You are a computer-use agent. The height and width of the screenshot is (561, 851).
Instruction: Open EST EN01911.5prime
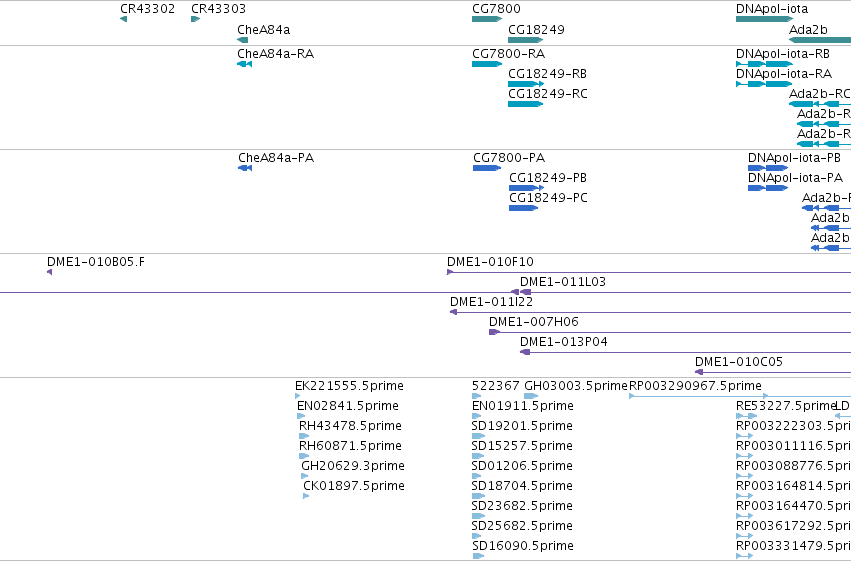[523, 406]
